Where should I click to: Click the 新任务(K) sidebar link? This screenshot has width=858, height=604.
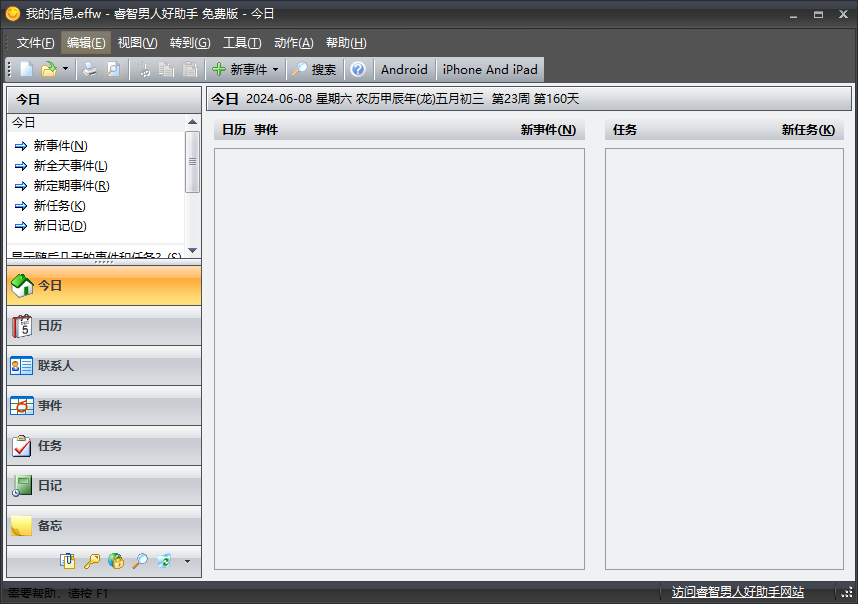[x=60, y=206]
